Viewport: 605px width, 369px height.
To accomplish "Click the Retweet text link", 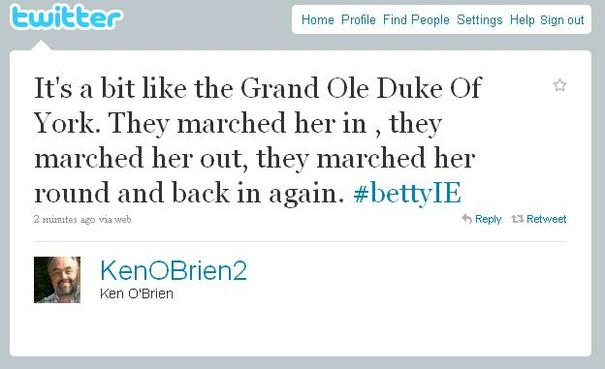I will (546, 219).
